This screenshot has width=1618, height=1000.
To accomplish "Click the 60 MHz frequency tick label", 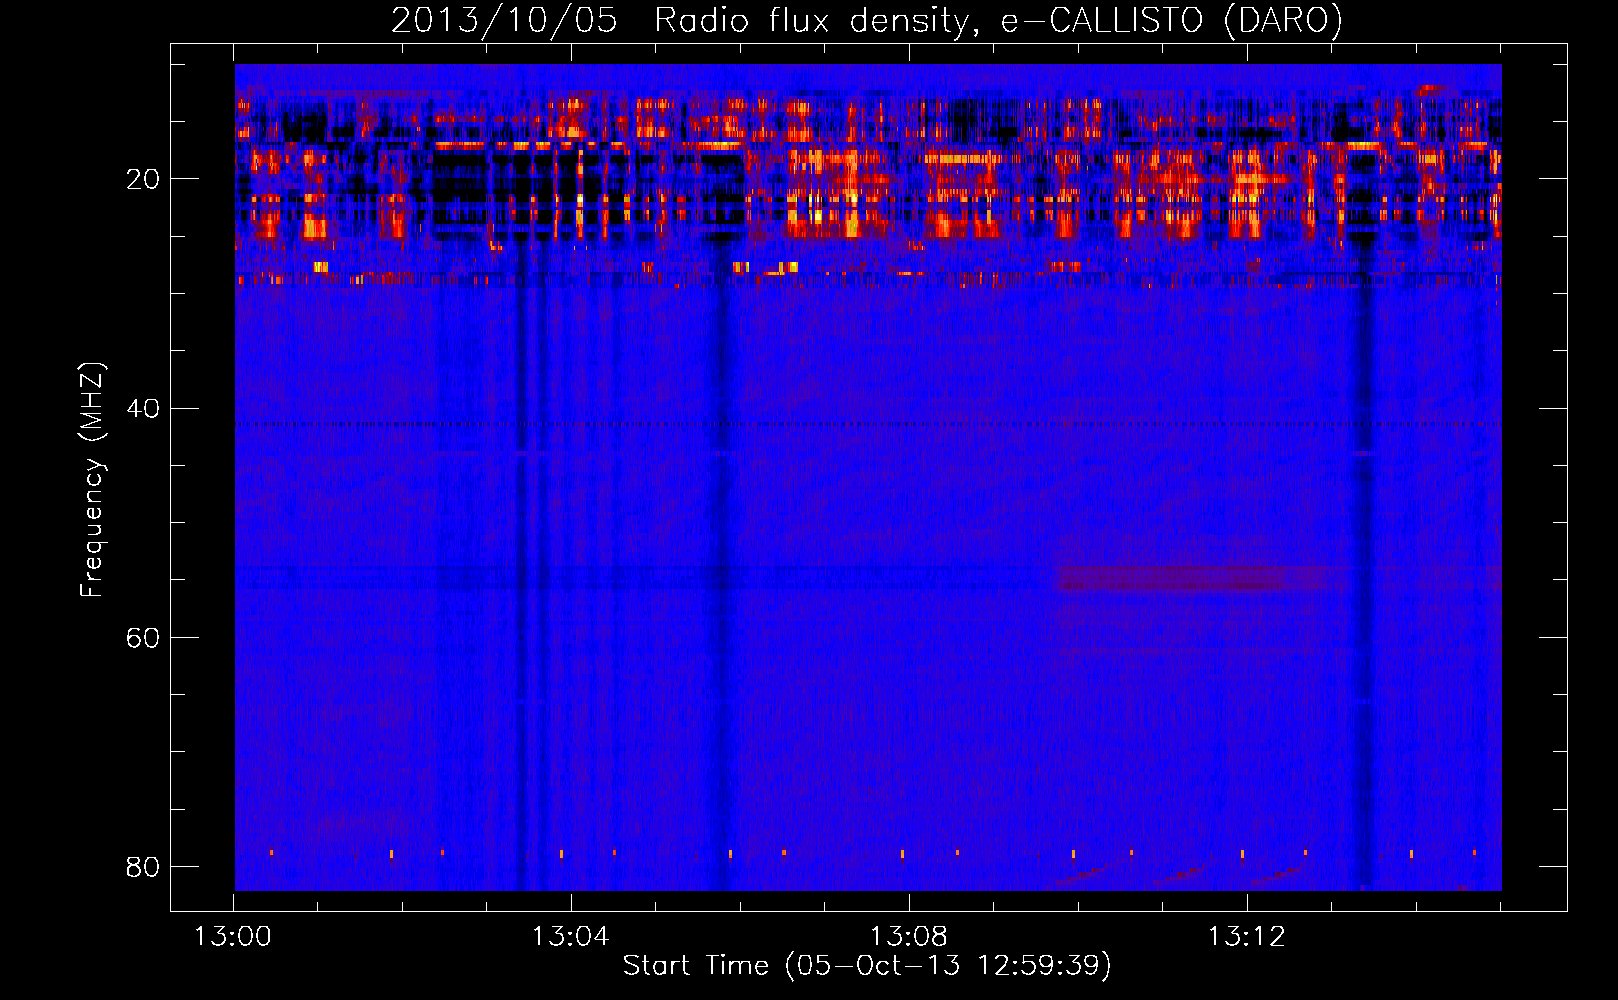I will 142,638.
